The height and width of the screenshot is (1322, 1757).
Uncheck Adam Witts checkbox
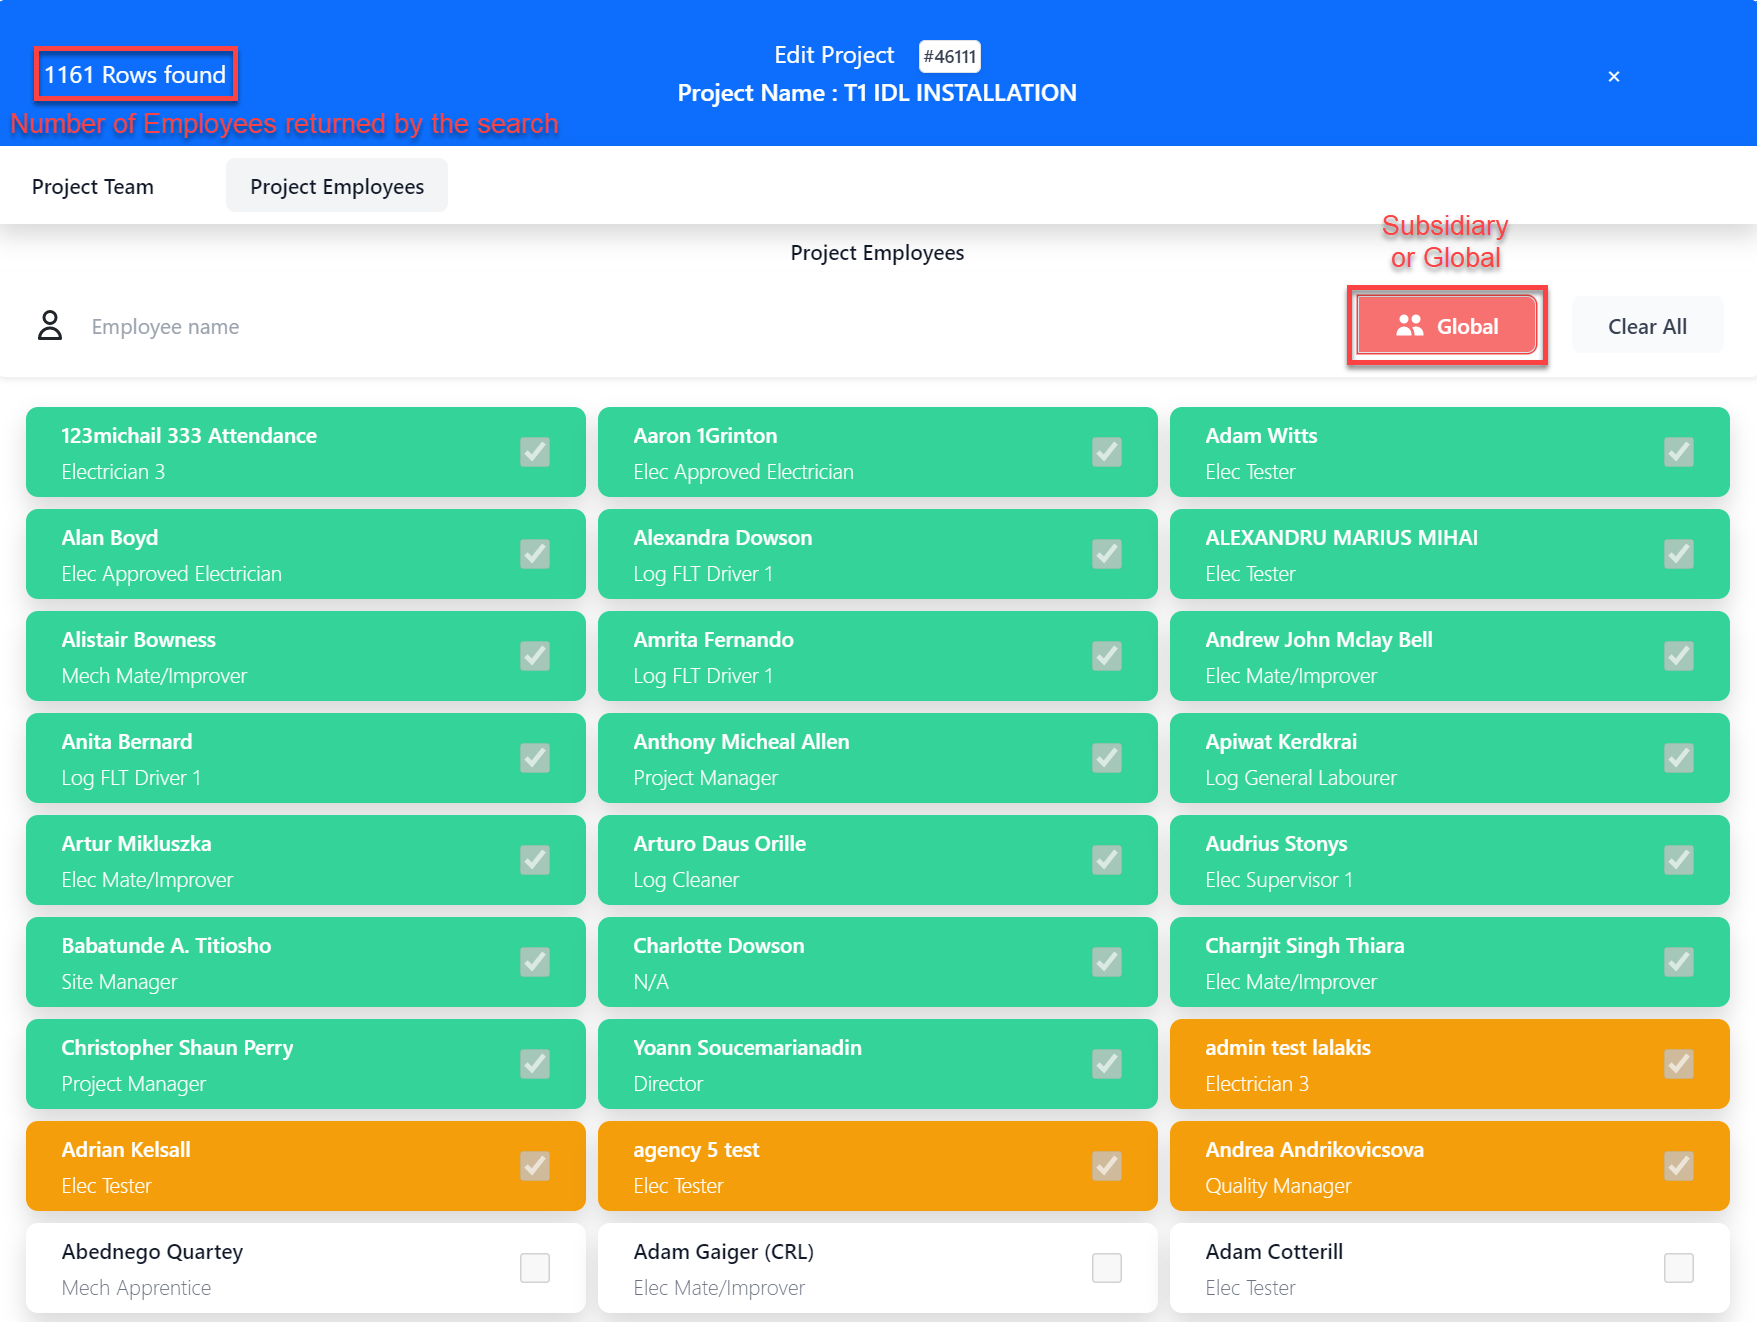(1679, 452)
